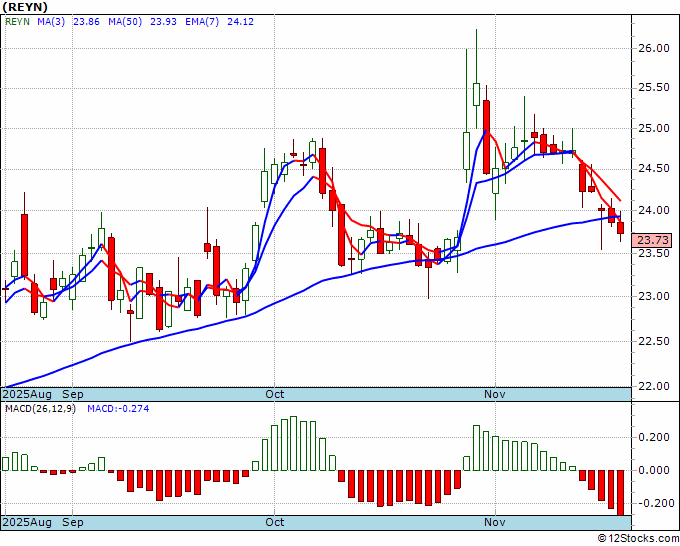Viewport: 680px width, 546px height.
Task: Click the 26.00 price axis label
Action: tap(654, 48)
